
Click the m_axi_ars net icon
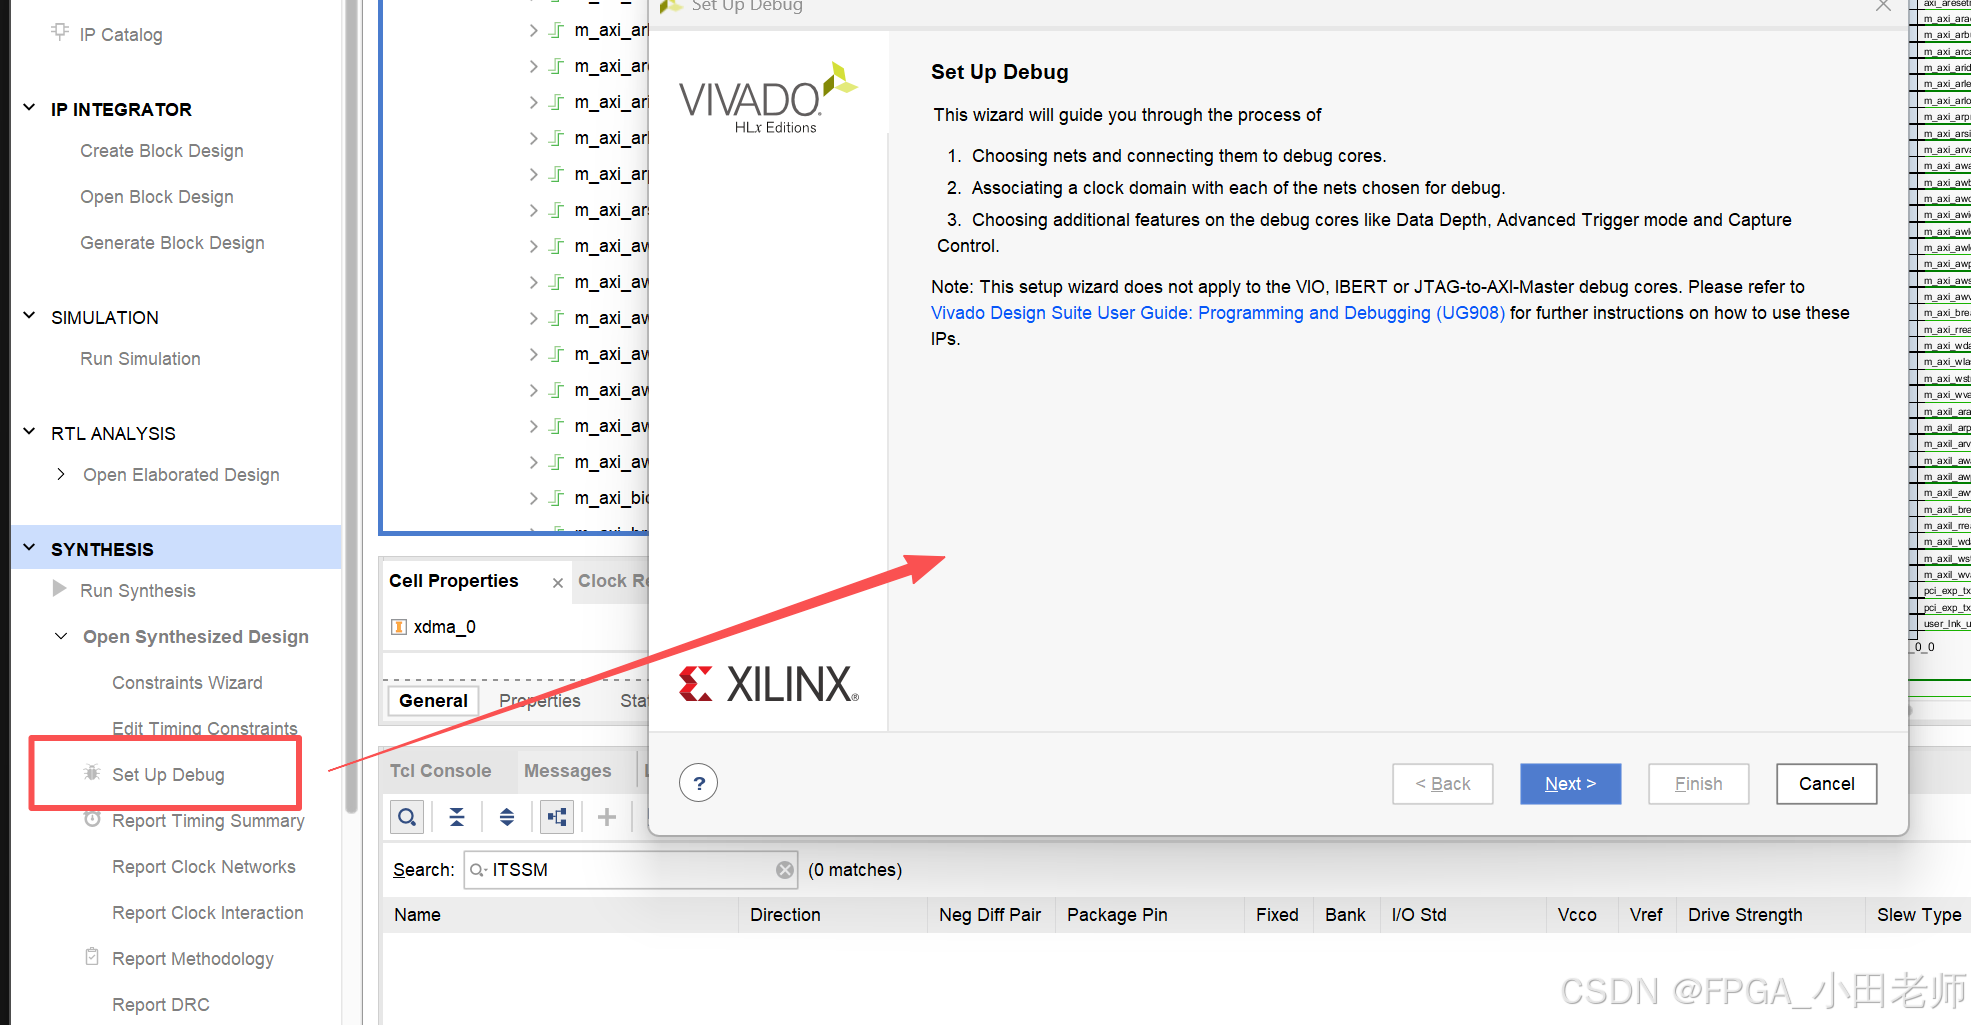tap(557, 210)
